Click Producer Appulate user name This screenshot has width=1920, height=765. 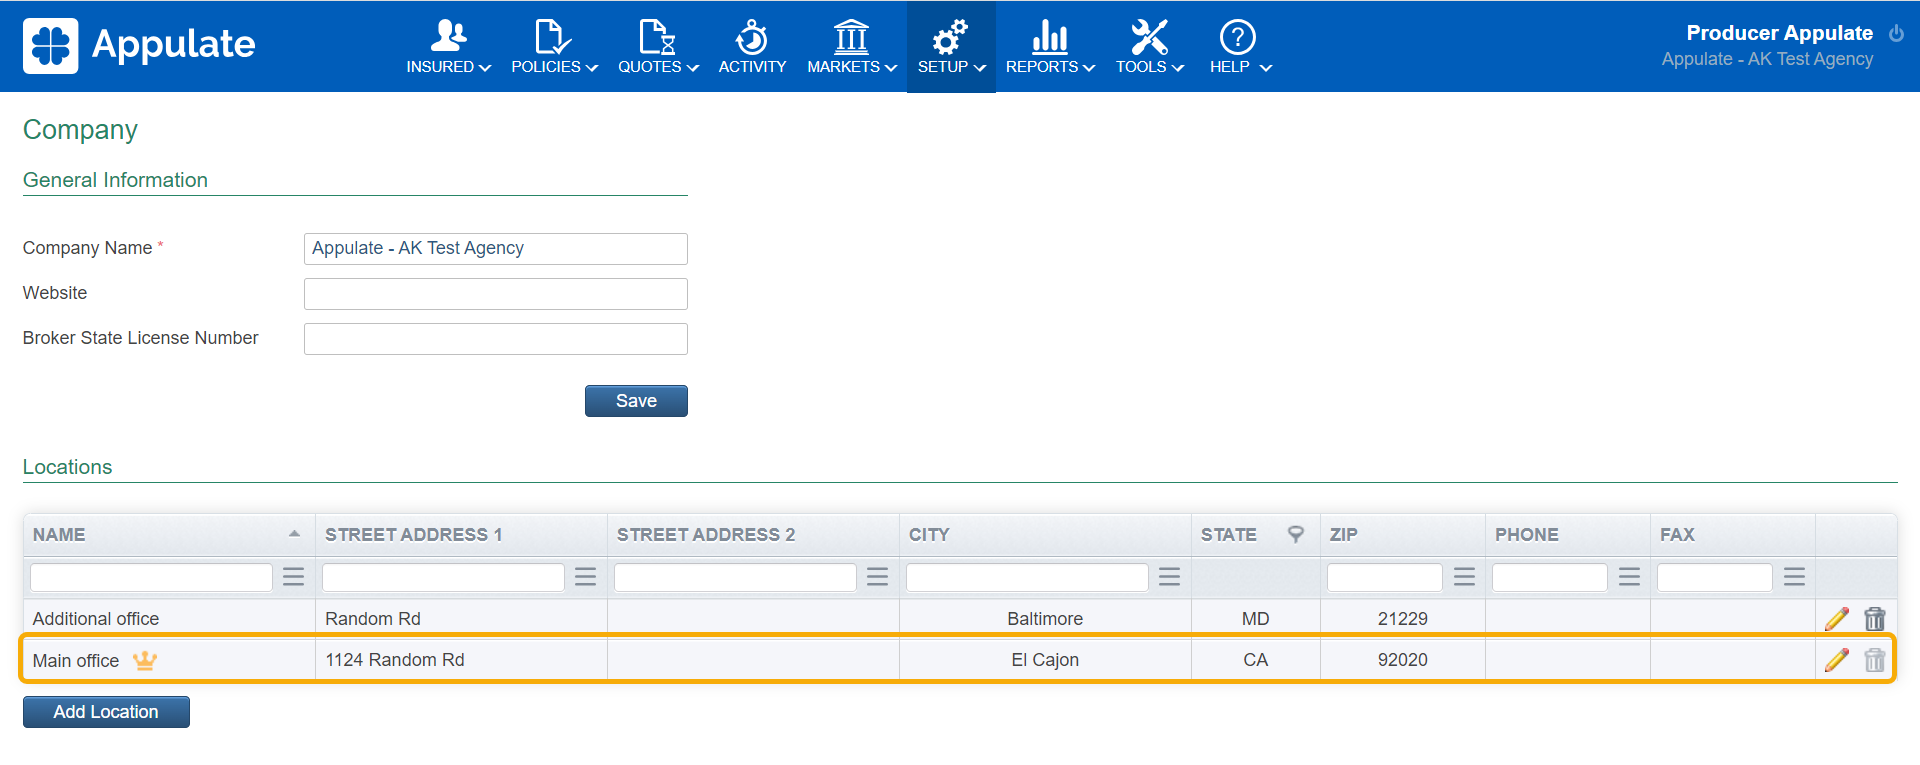1779,33
